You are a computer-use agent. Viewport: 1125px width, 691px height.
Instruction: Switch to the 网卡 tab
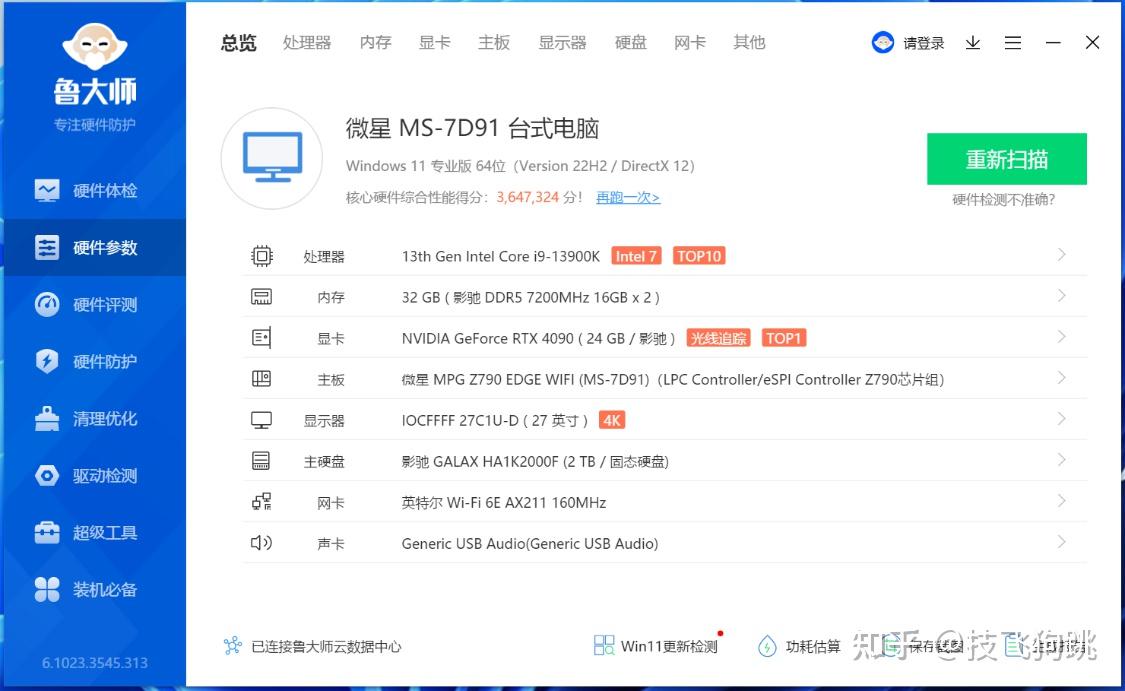(689, 42)
